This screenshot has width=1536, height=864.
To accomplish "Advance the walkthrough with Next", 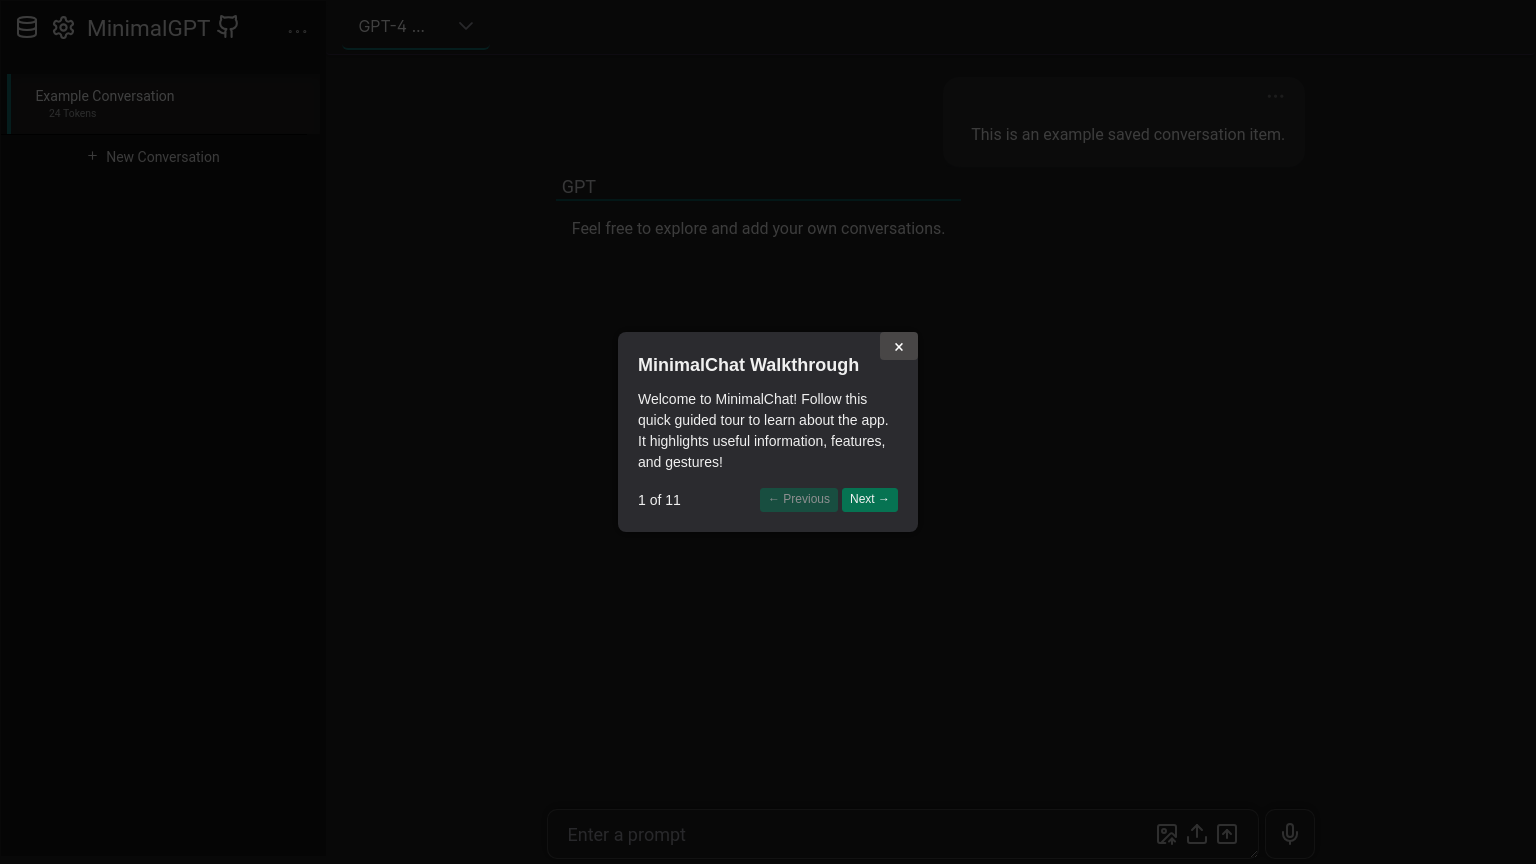I will pos(869,499).
